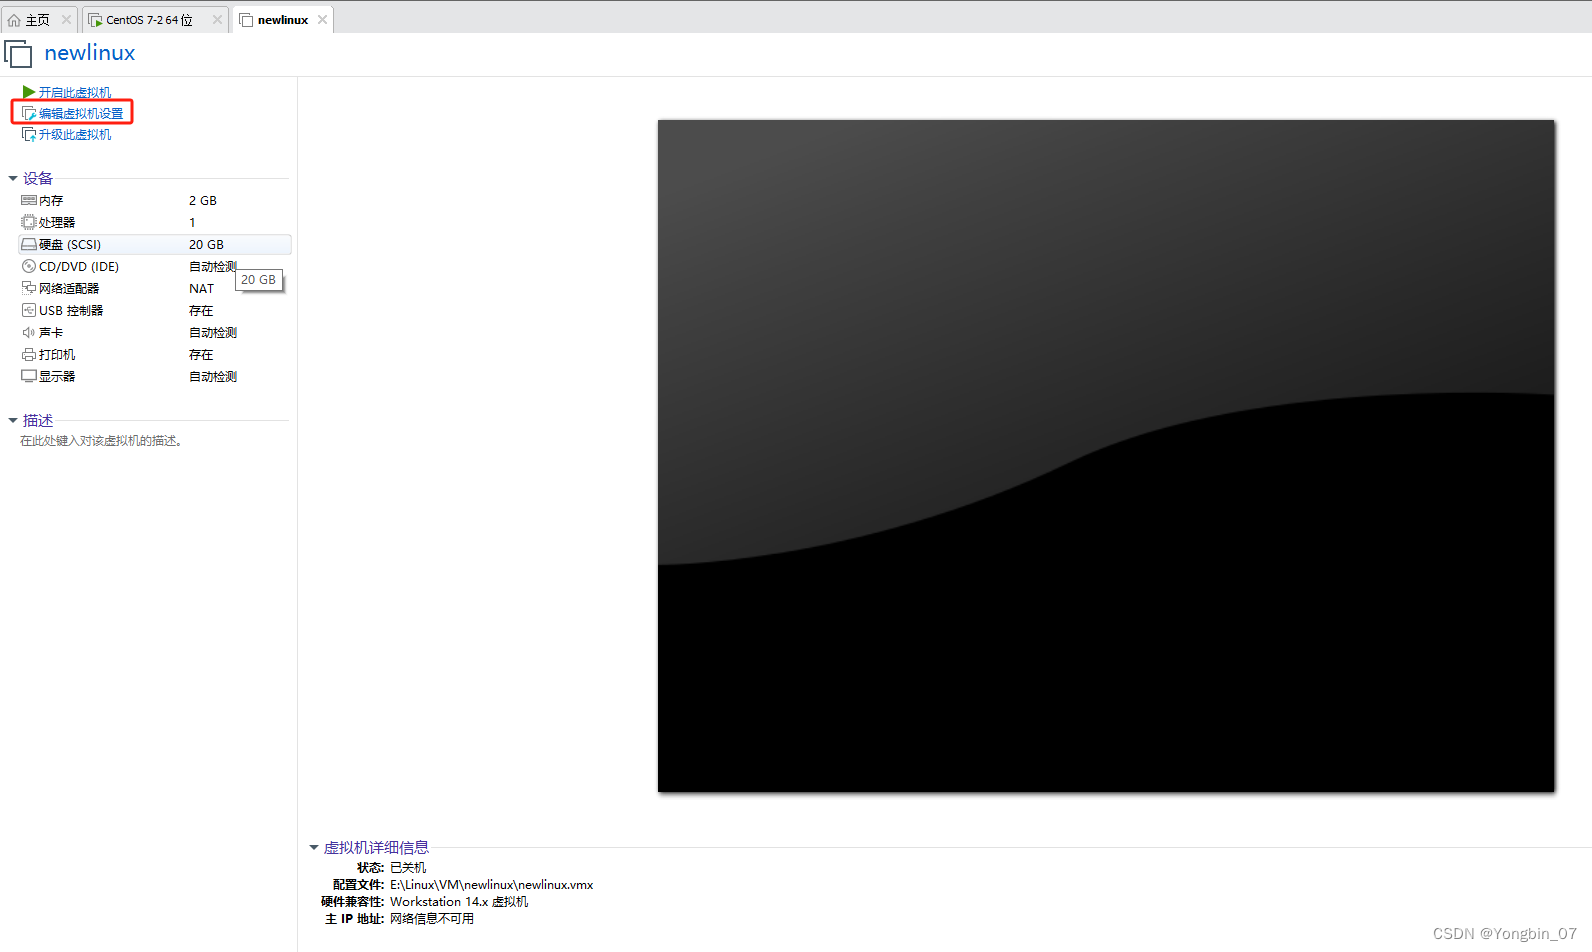Click the upgrade virtual machine icon

[29, 135]
